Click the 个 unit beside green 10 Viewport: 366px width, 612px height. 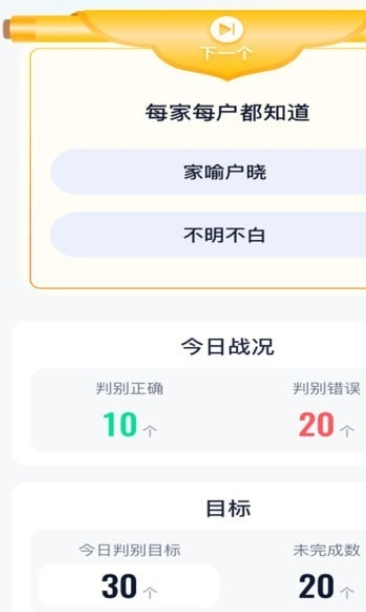coord(150,431)
